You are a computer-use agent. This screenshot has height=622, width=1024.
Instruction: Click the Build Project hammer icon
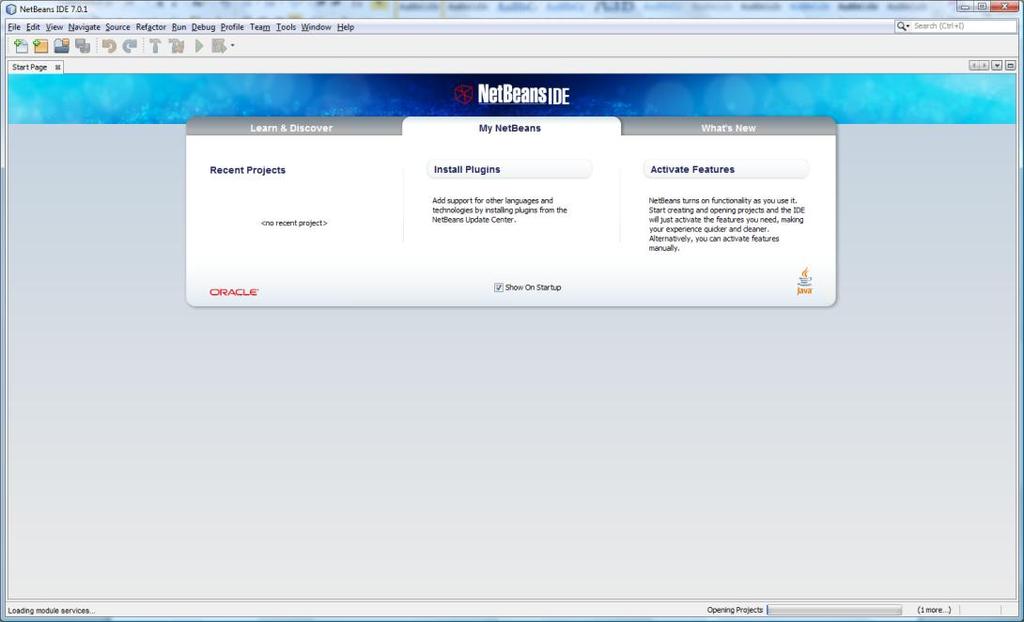click(x=155, y=46)
